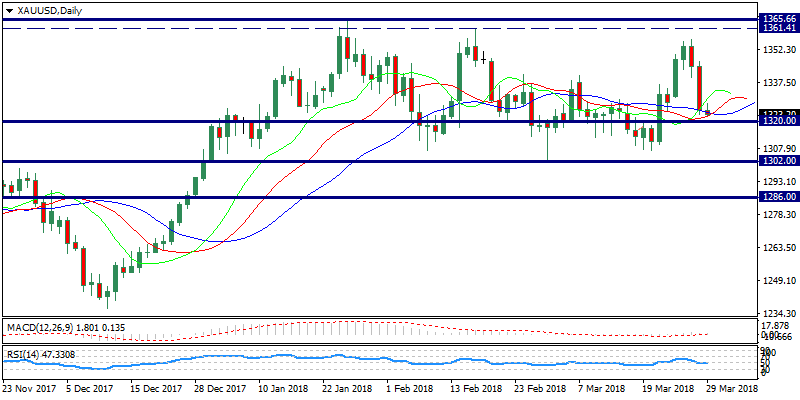Click the 1337.50 price axis value
This screenshot has height=400, width=800.
pos(778,82)
